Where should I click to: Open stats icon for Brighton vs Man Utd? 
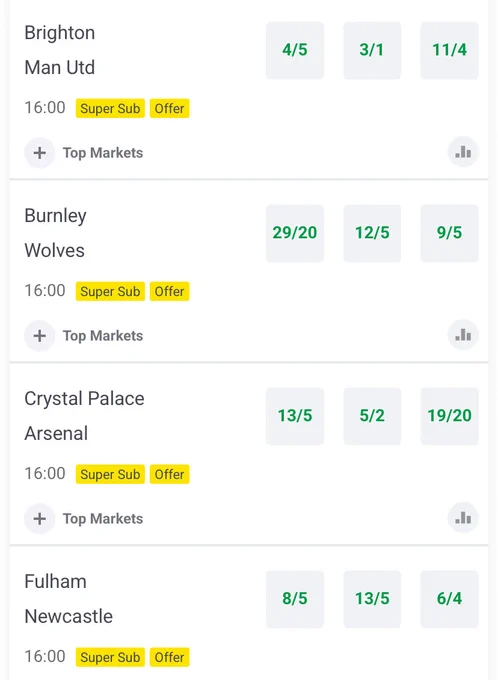[x=463, y=152]
